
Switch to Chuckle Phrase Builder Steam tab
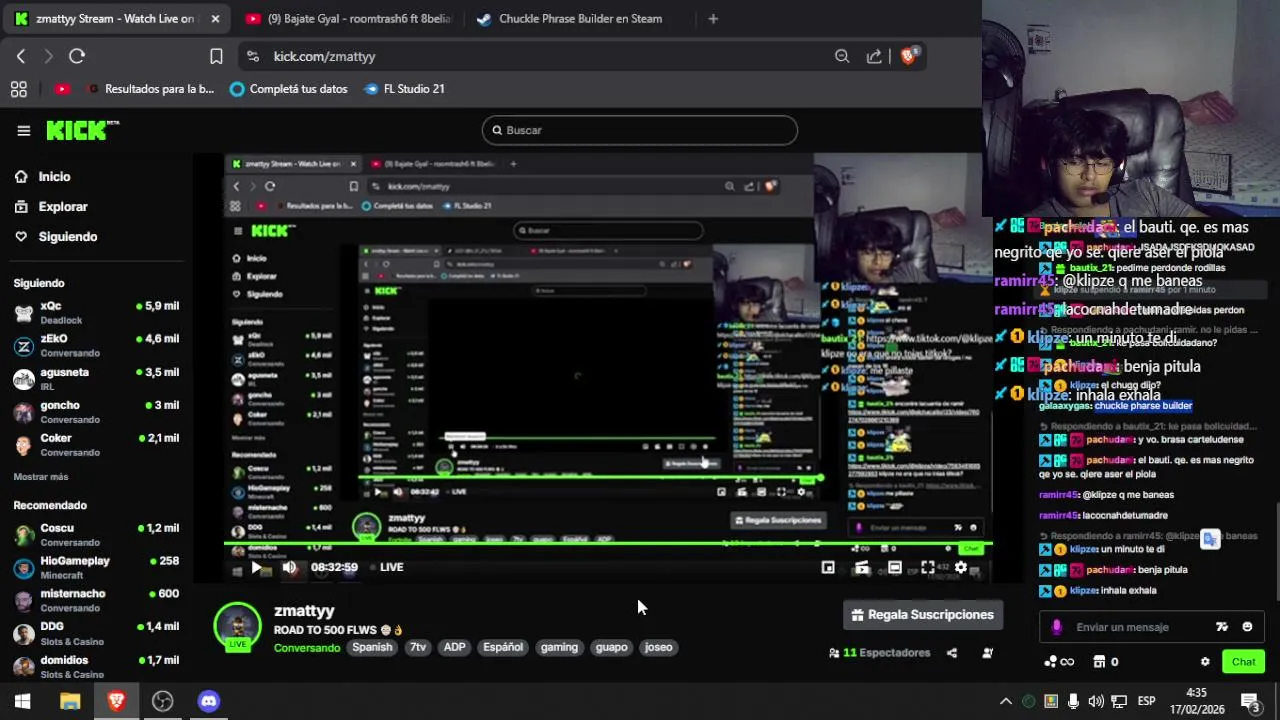pyautogui.click(x=580, y=18)
